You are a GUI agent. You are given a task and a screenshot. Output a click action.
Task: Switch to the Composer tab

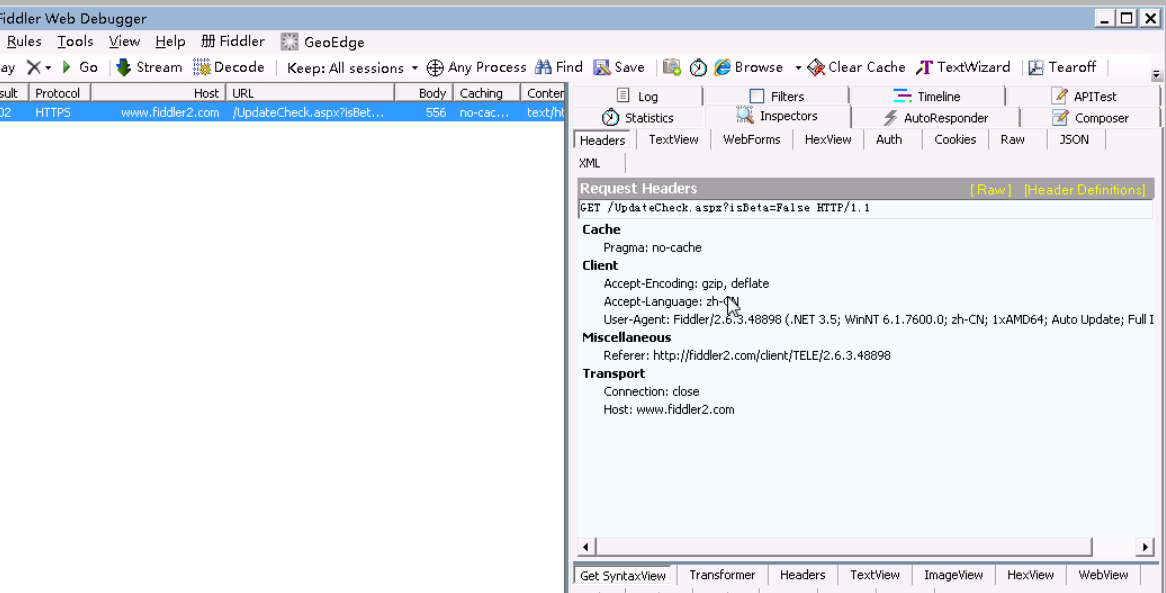point(1090,118)
